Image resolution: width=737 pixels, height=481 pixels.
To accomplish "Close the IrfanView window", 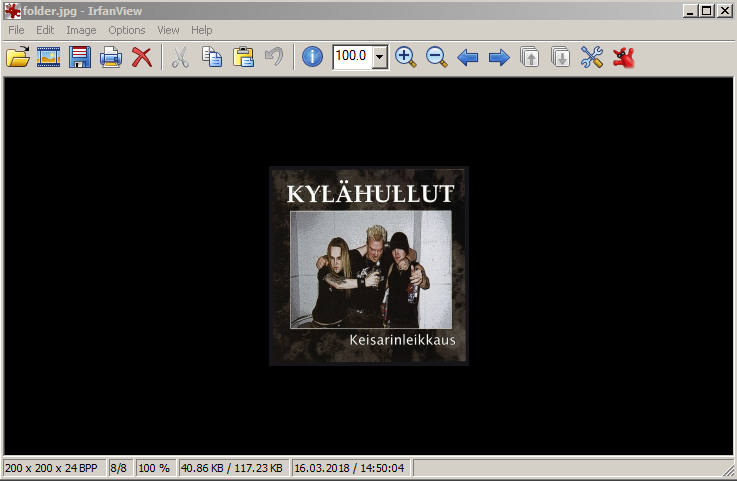I will point(724,11).
